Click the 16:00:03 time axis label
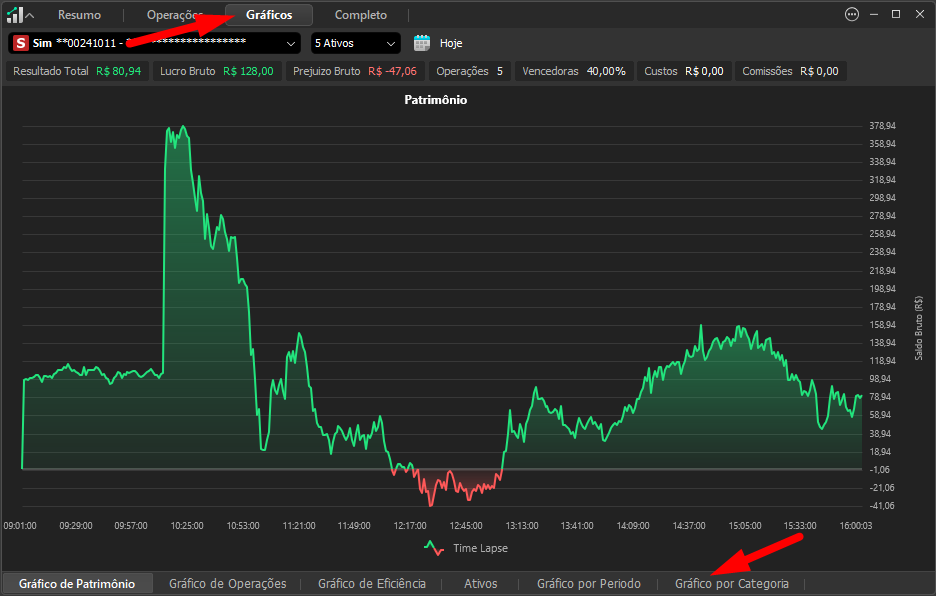 (x=855, y=526)
